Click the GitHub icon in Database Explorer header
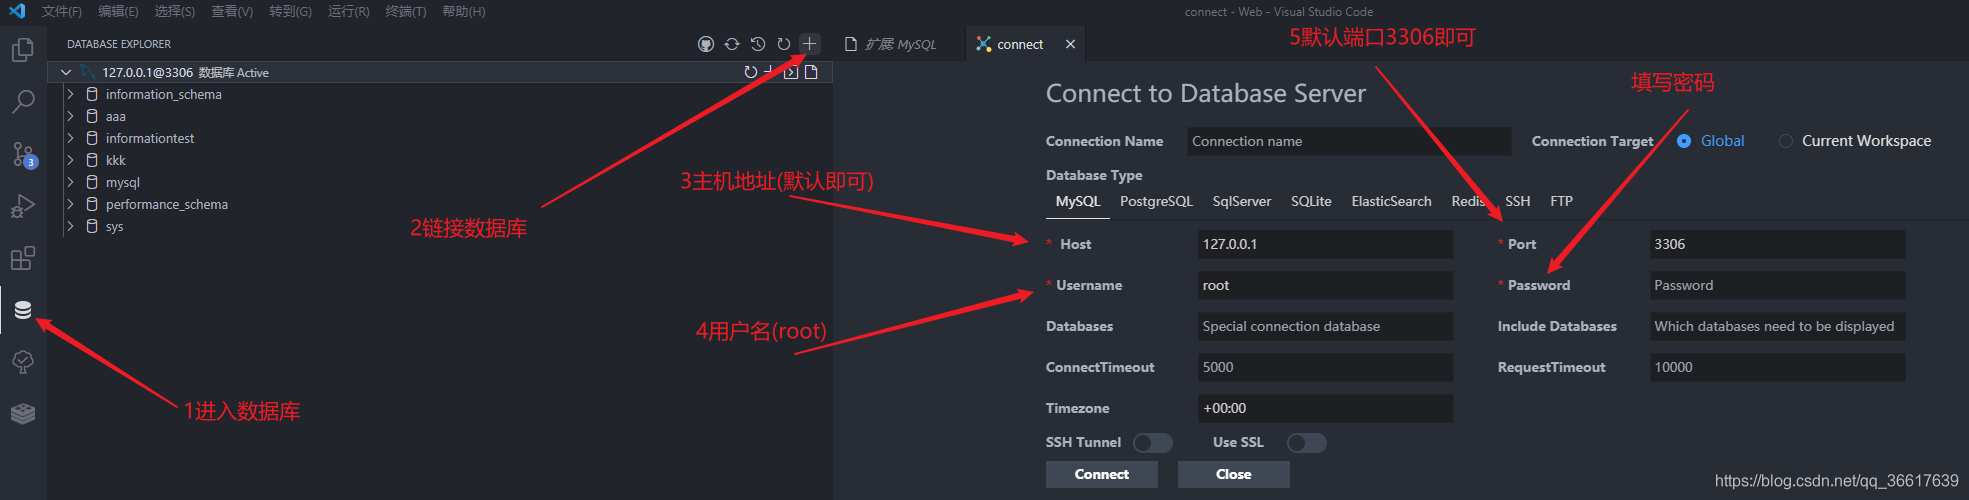This screenshot has width=1969, height=500. pyautogui.click(x=706, y=44)
